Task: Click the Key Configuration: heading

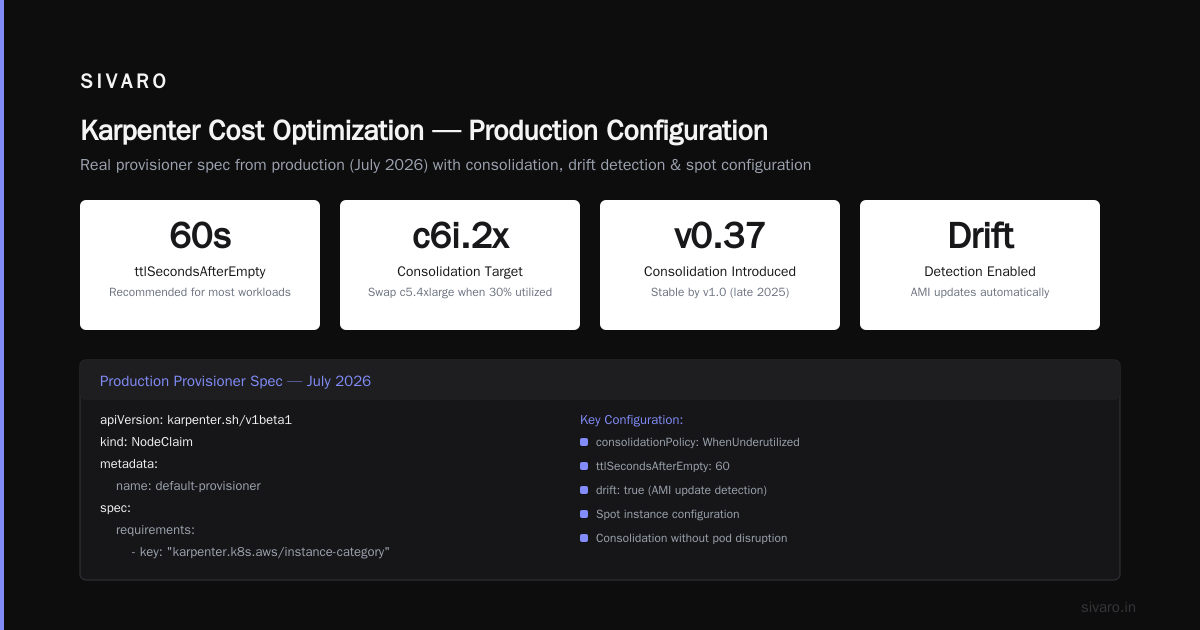Action: [632, 420]
